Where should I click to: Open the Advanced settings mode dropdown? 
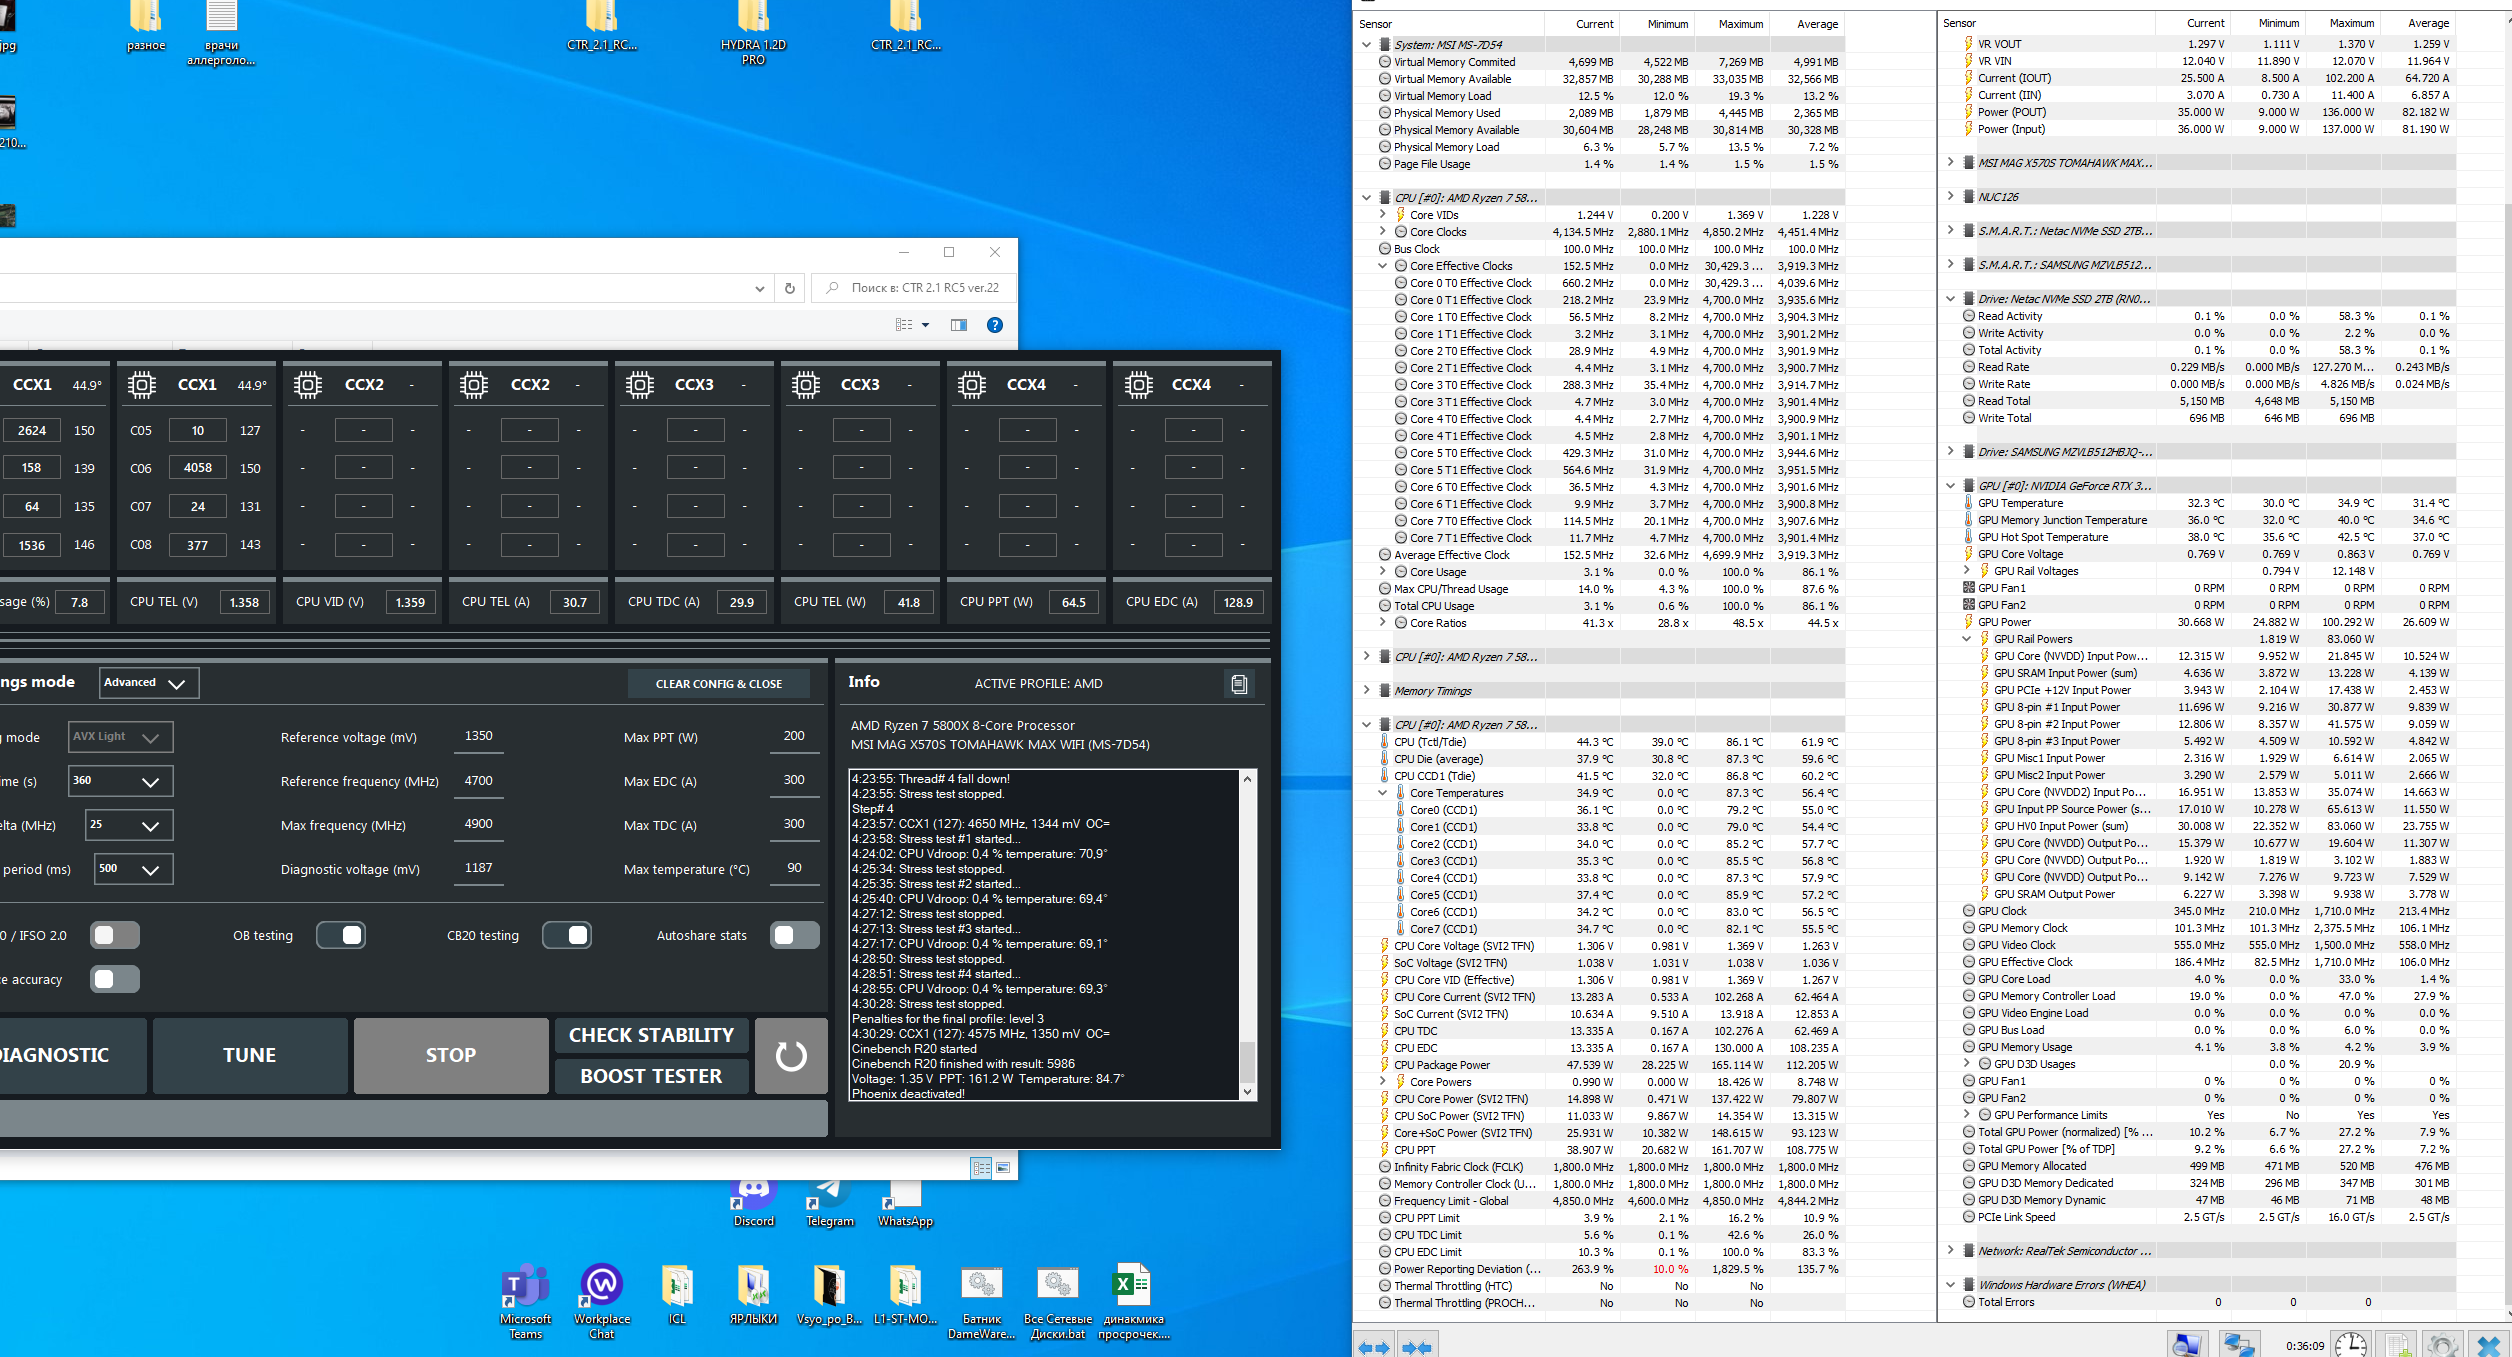point(148,683)
